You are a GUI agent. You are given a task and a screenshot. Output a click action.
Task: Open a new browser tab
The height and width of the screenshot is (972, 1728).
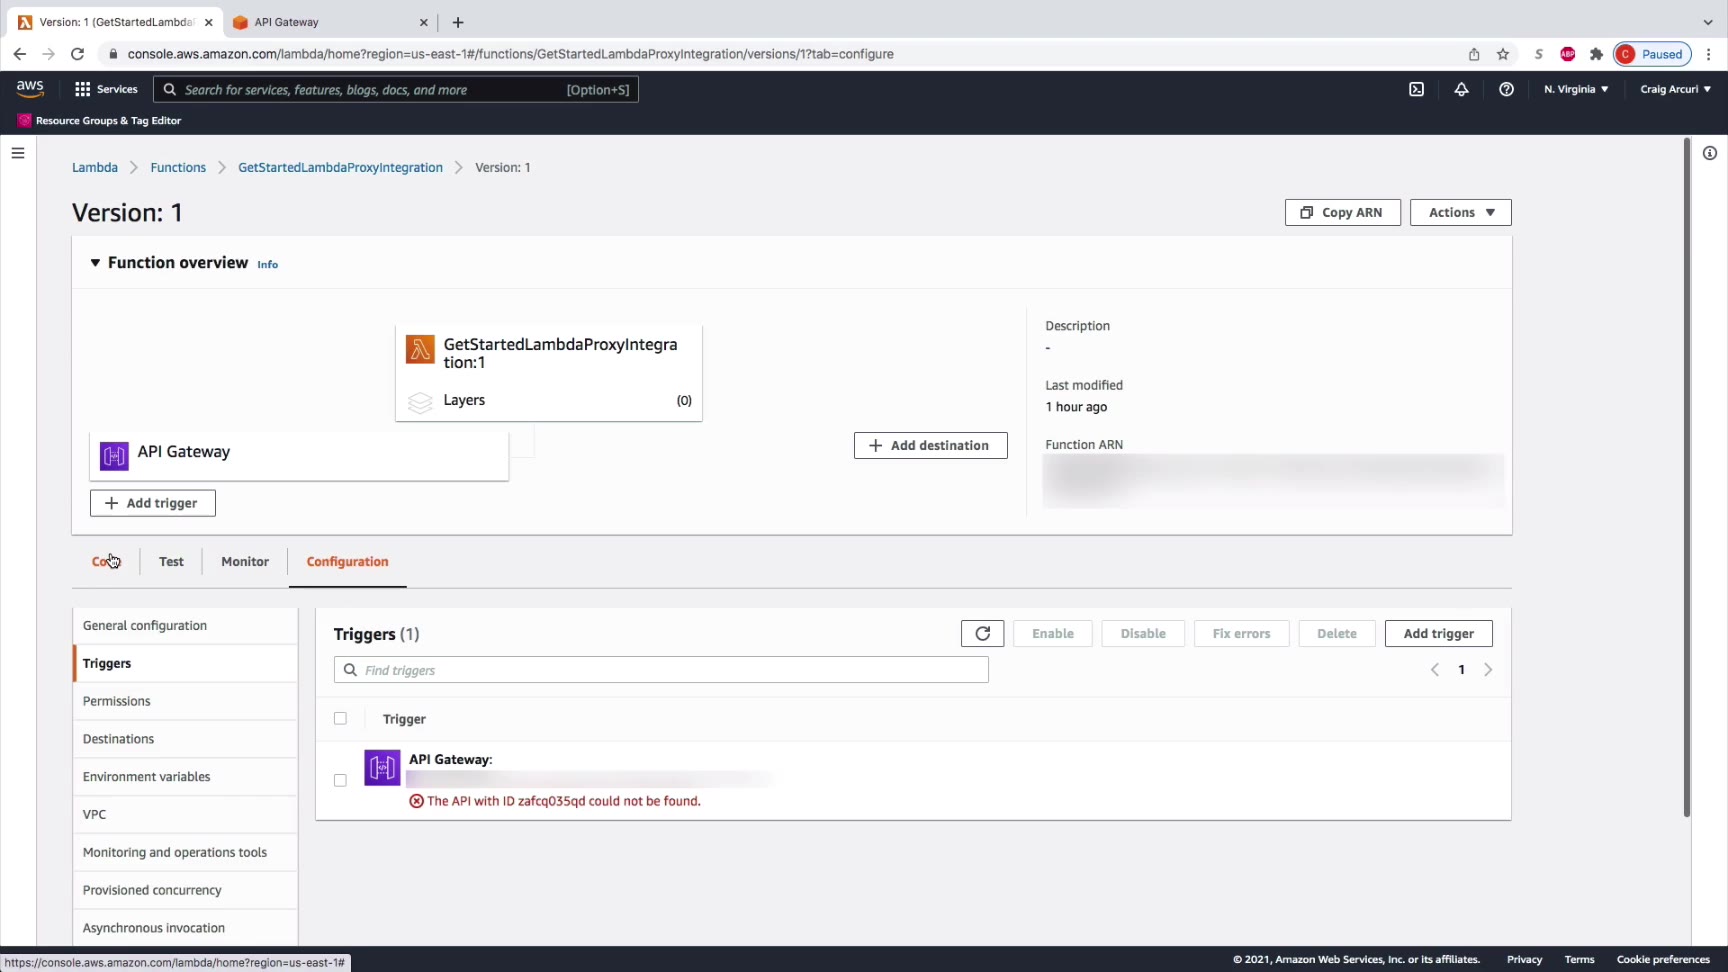coord(458,22)
